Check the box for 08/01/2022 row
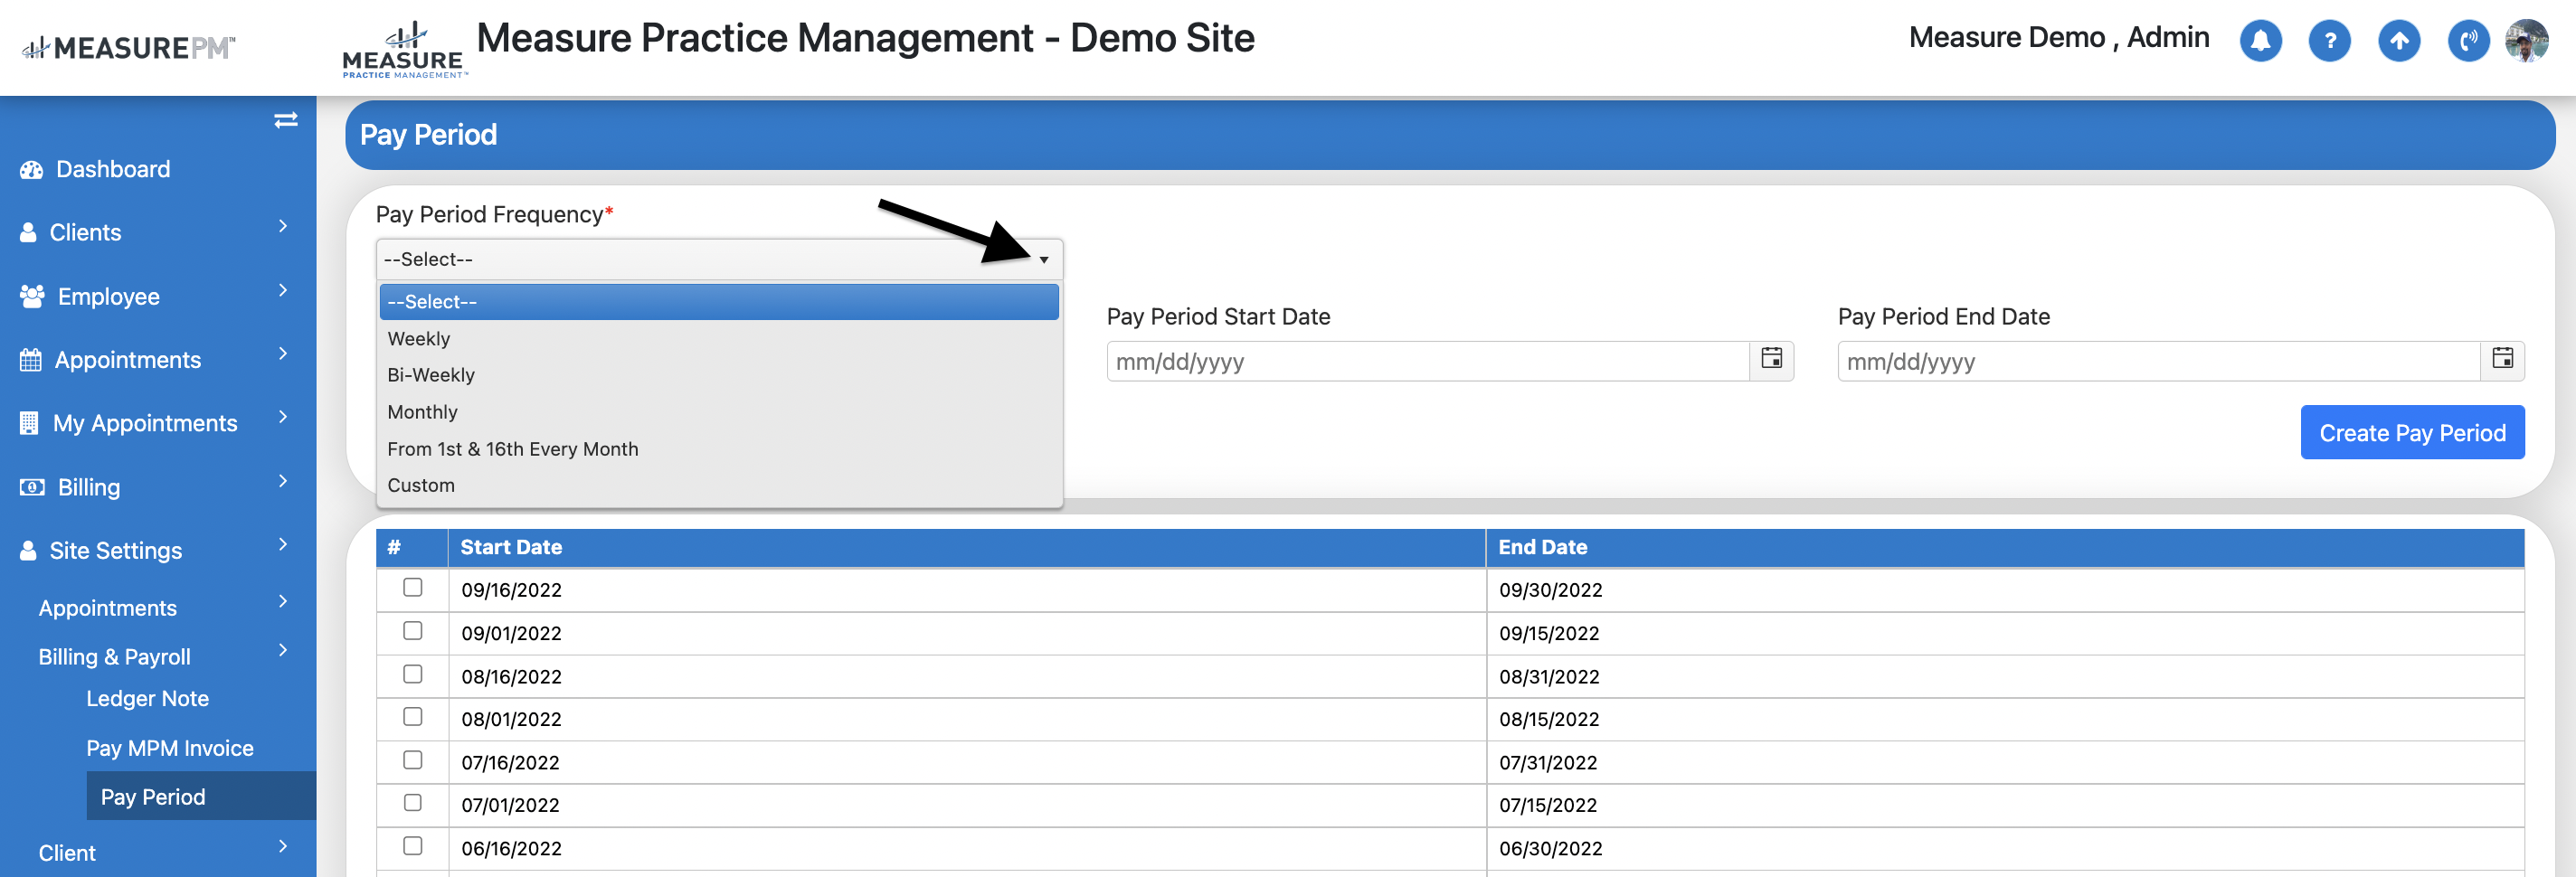This screenshot has height=877, width=2576. pos(412,716)
